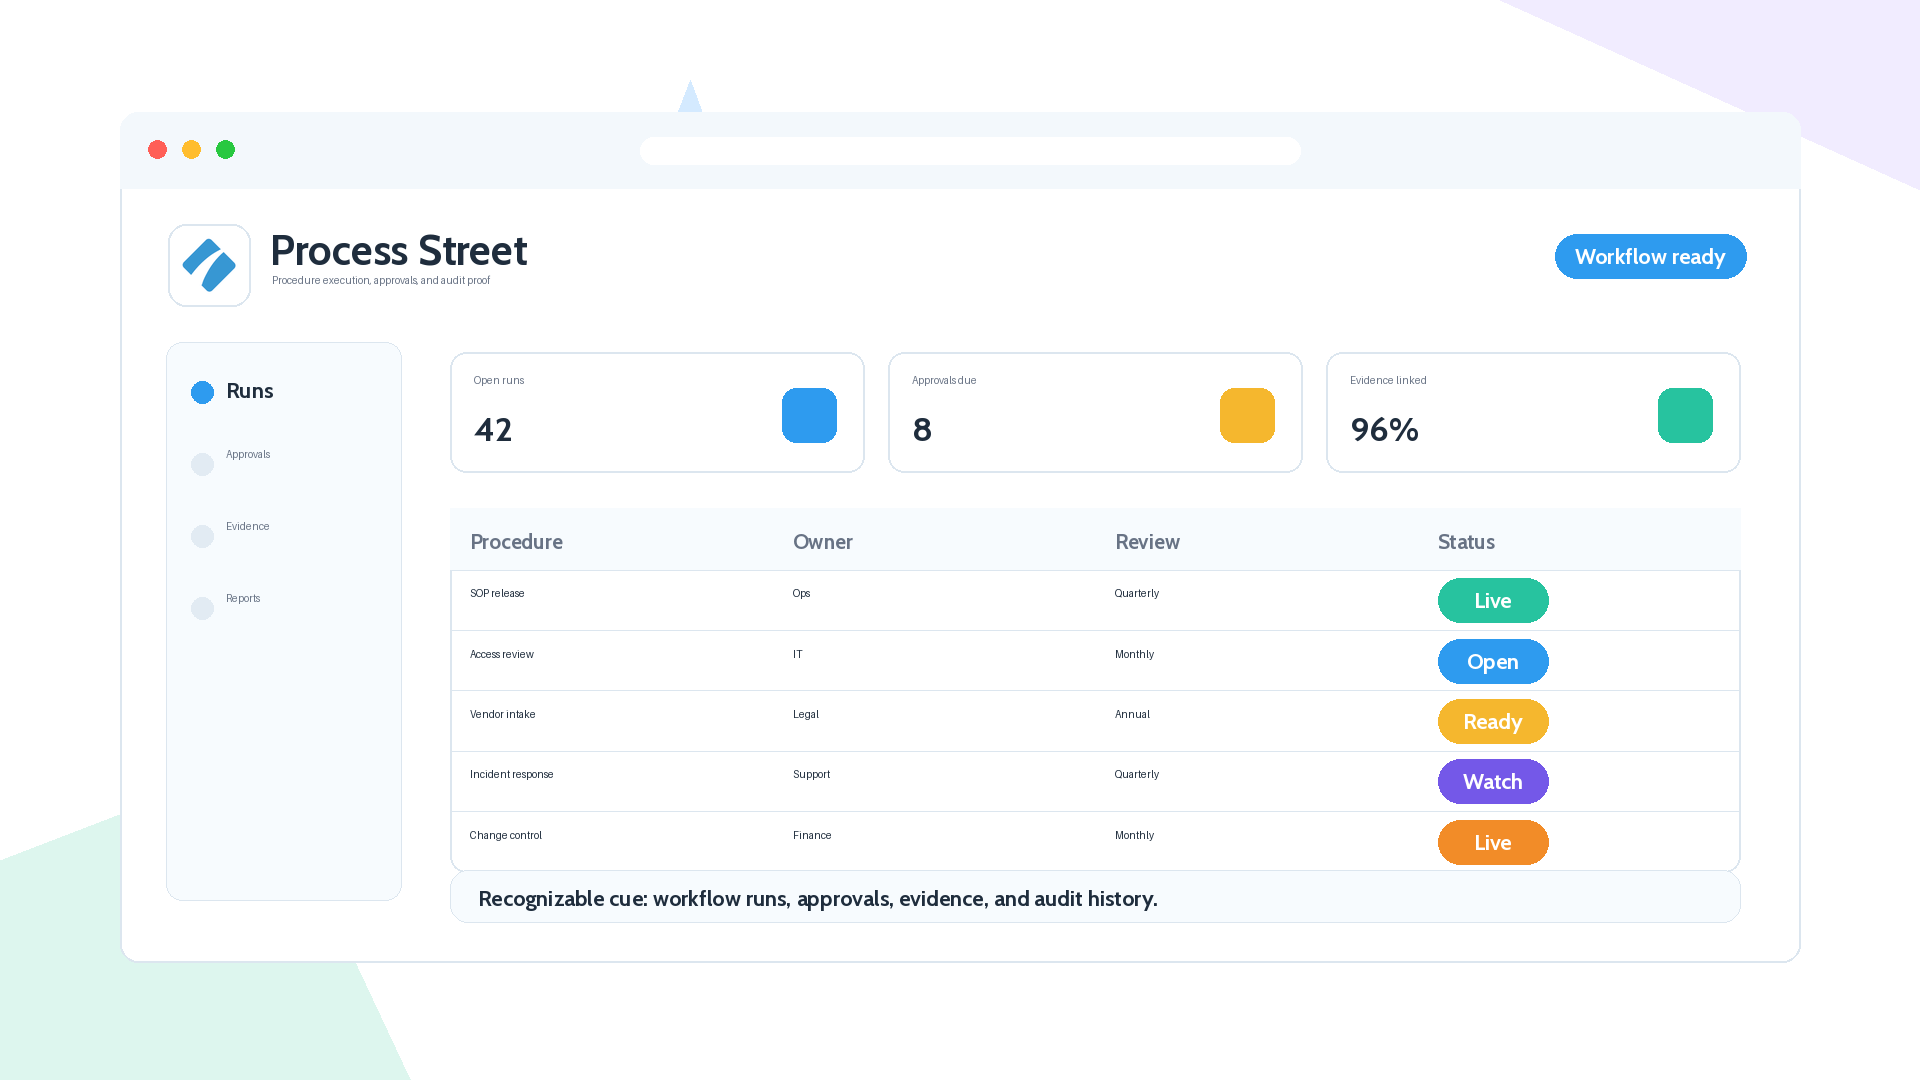Select the Vendor intake procedure
This screenshot has width=1920, height=1080.
click(x=502, y=714)
